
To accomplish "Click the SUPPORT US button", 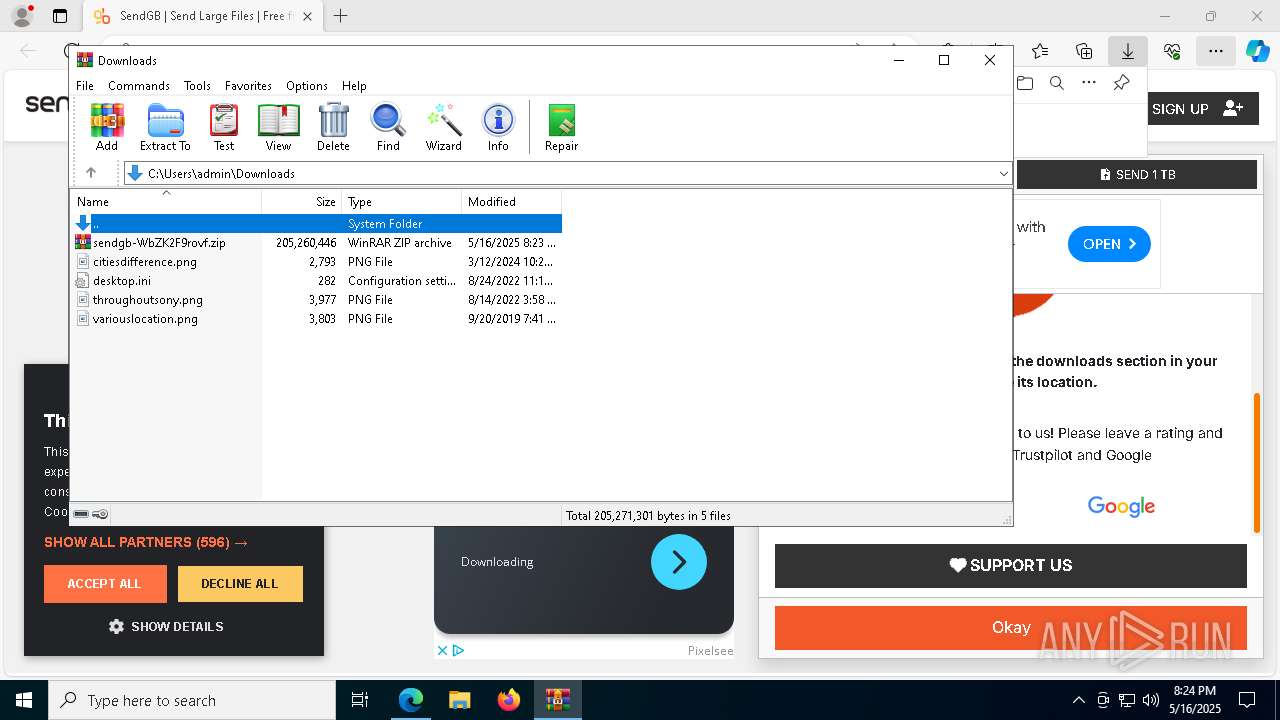I will click(x=1011, y=565).
